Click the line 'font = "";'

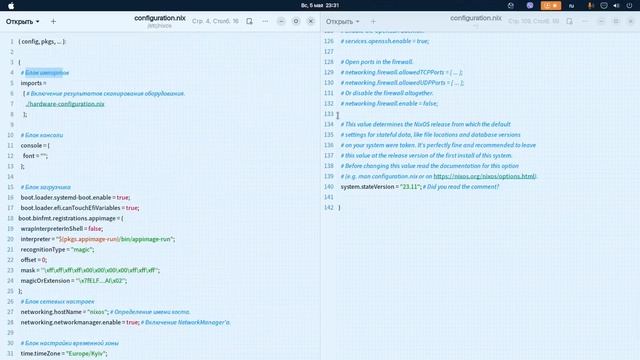click(35, 156)
